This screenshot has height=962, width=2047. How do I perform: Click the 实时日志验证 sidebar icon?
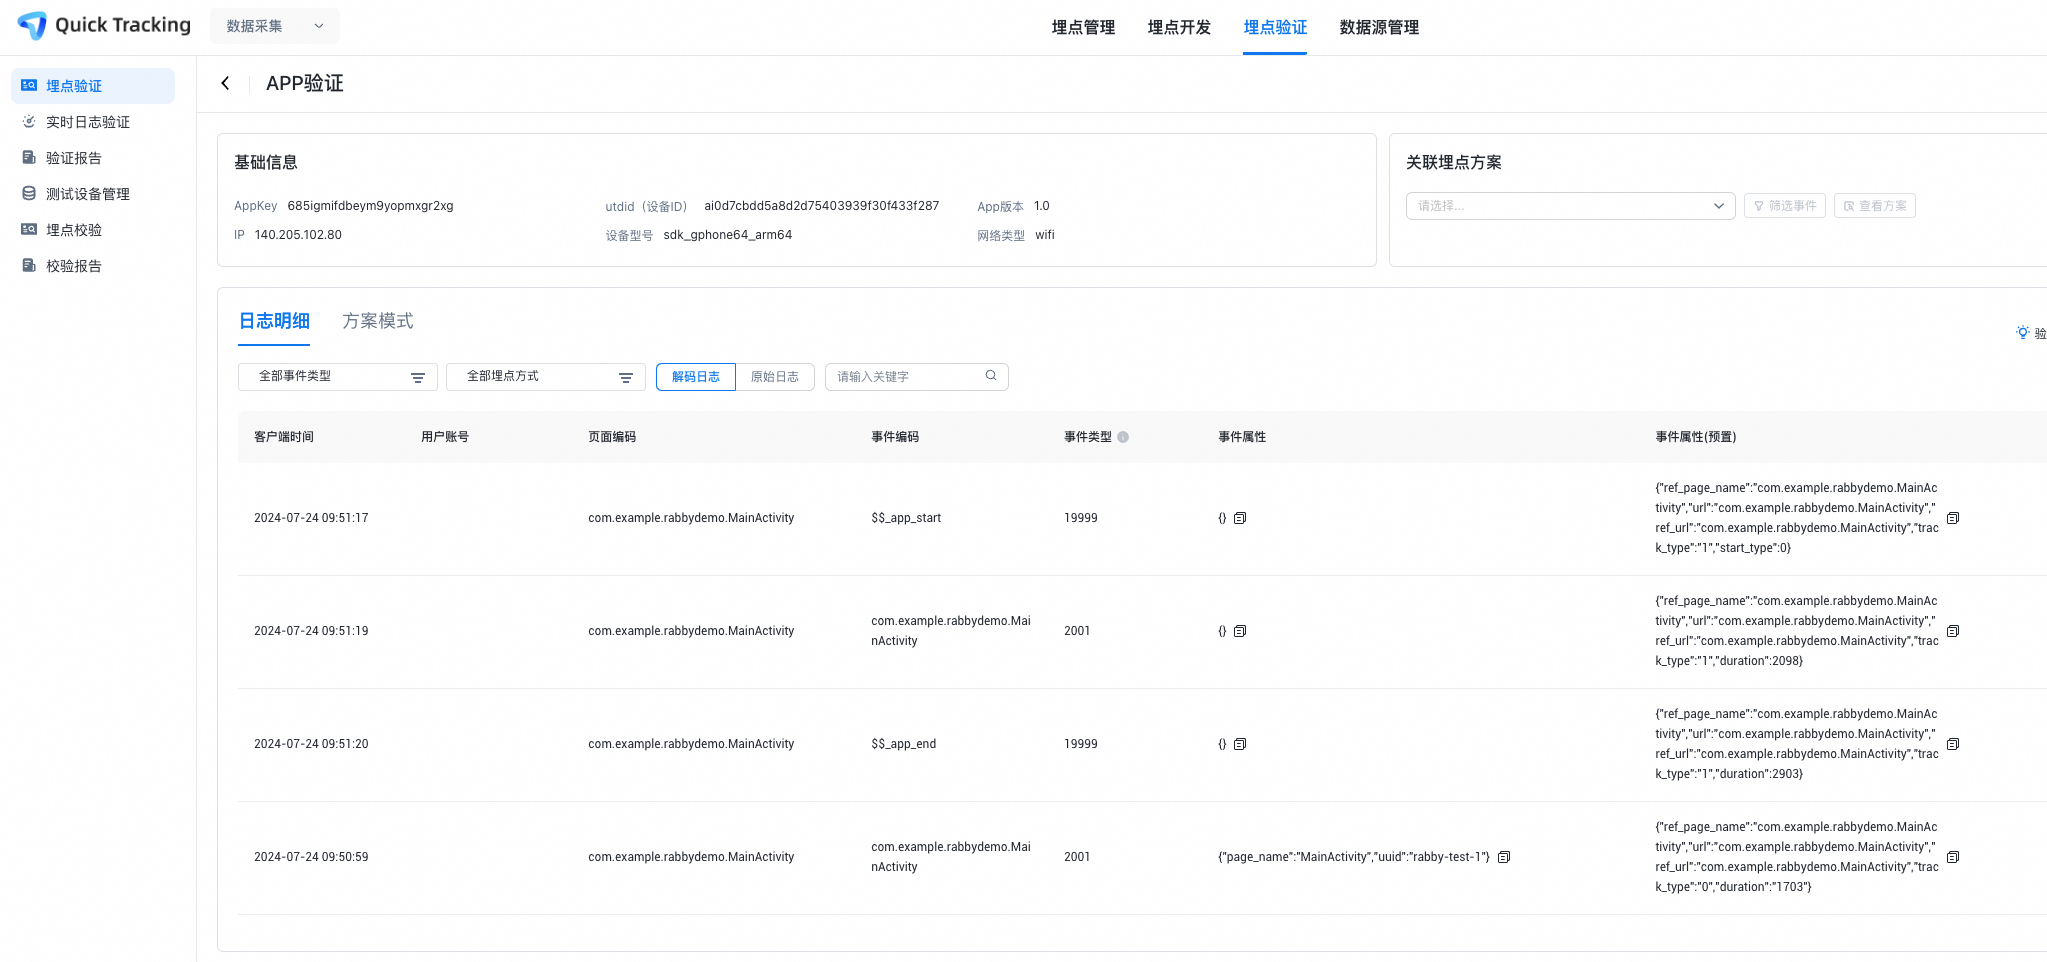(29, 122)
